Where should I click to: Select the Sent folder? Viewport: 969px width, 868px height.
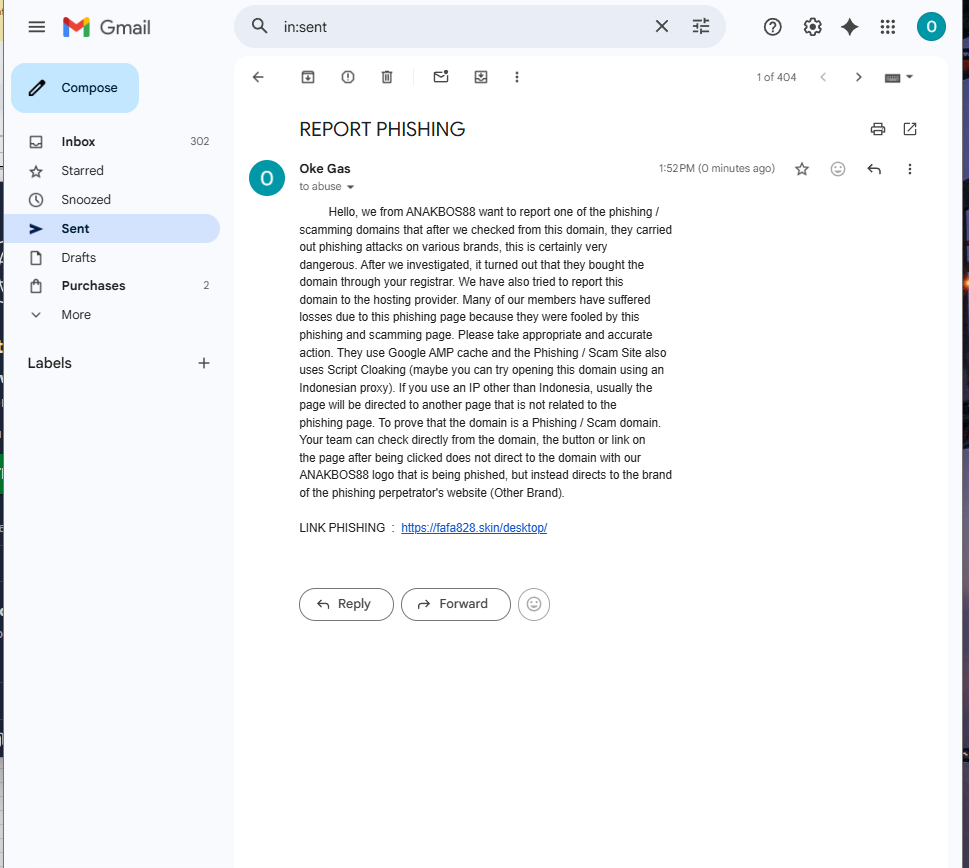(x=111, y=229)
